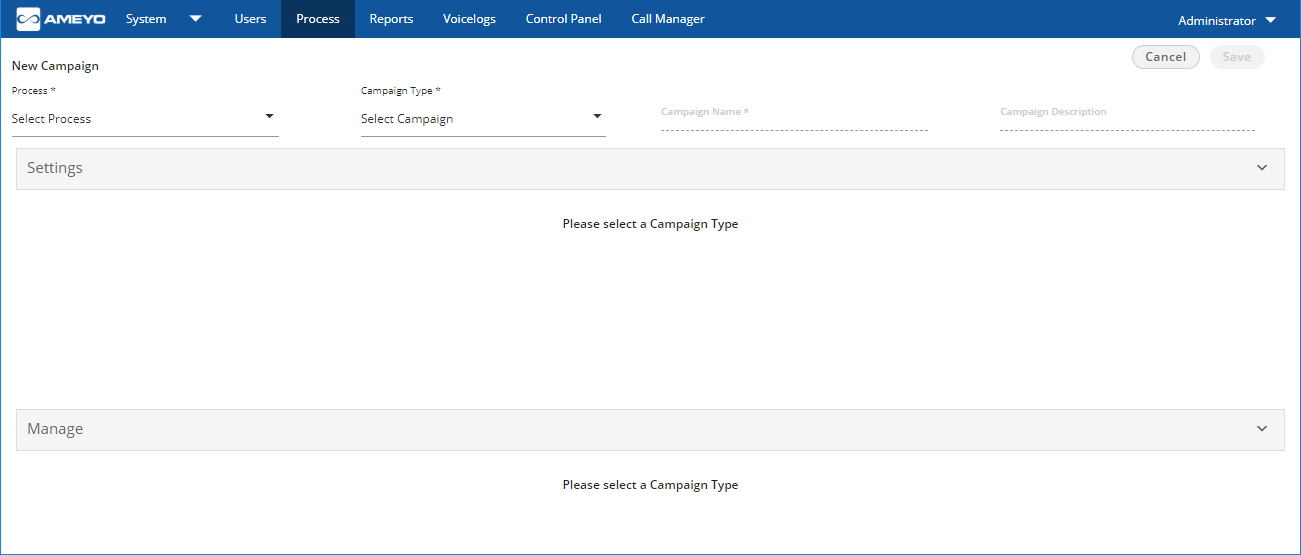The width and height of the screenshot is (1301, 555).
Task: Open the Reports tab
Action: pyautogui.click(x=391, y=19)
